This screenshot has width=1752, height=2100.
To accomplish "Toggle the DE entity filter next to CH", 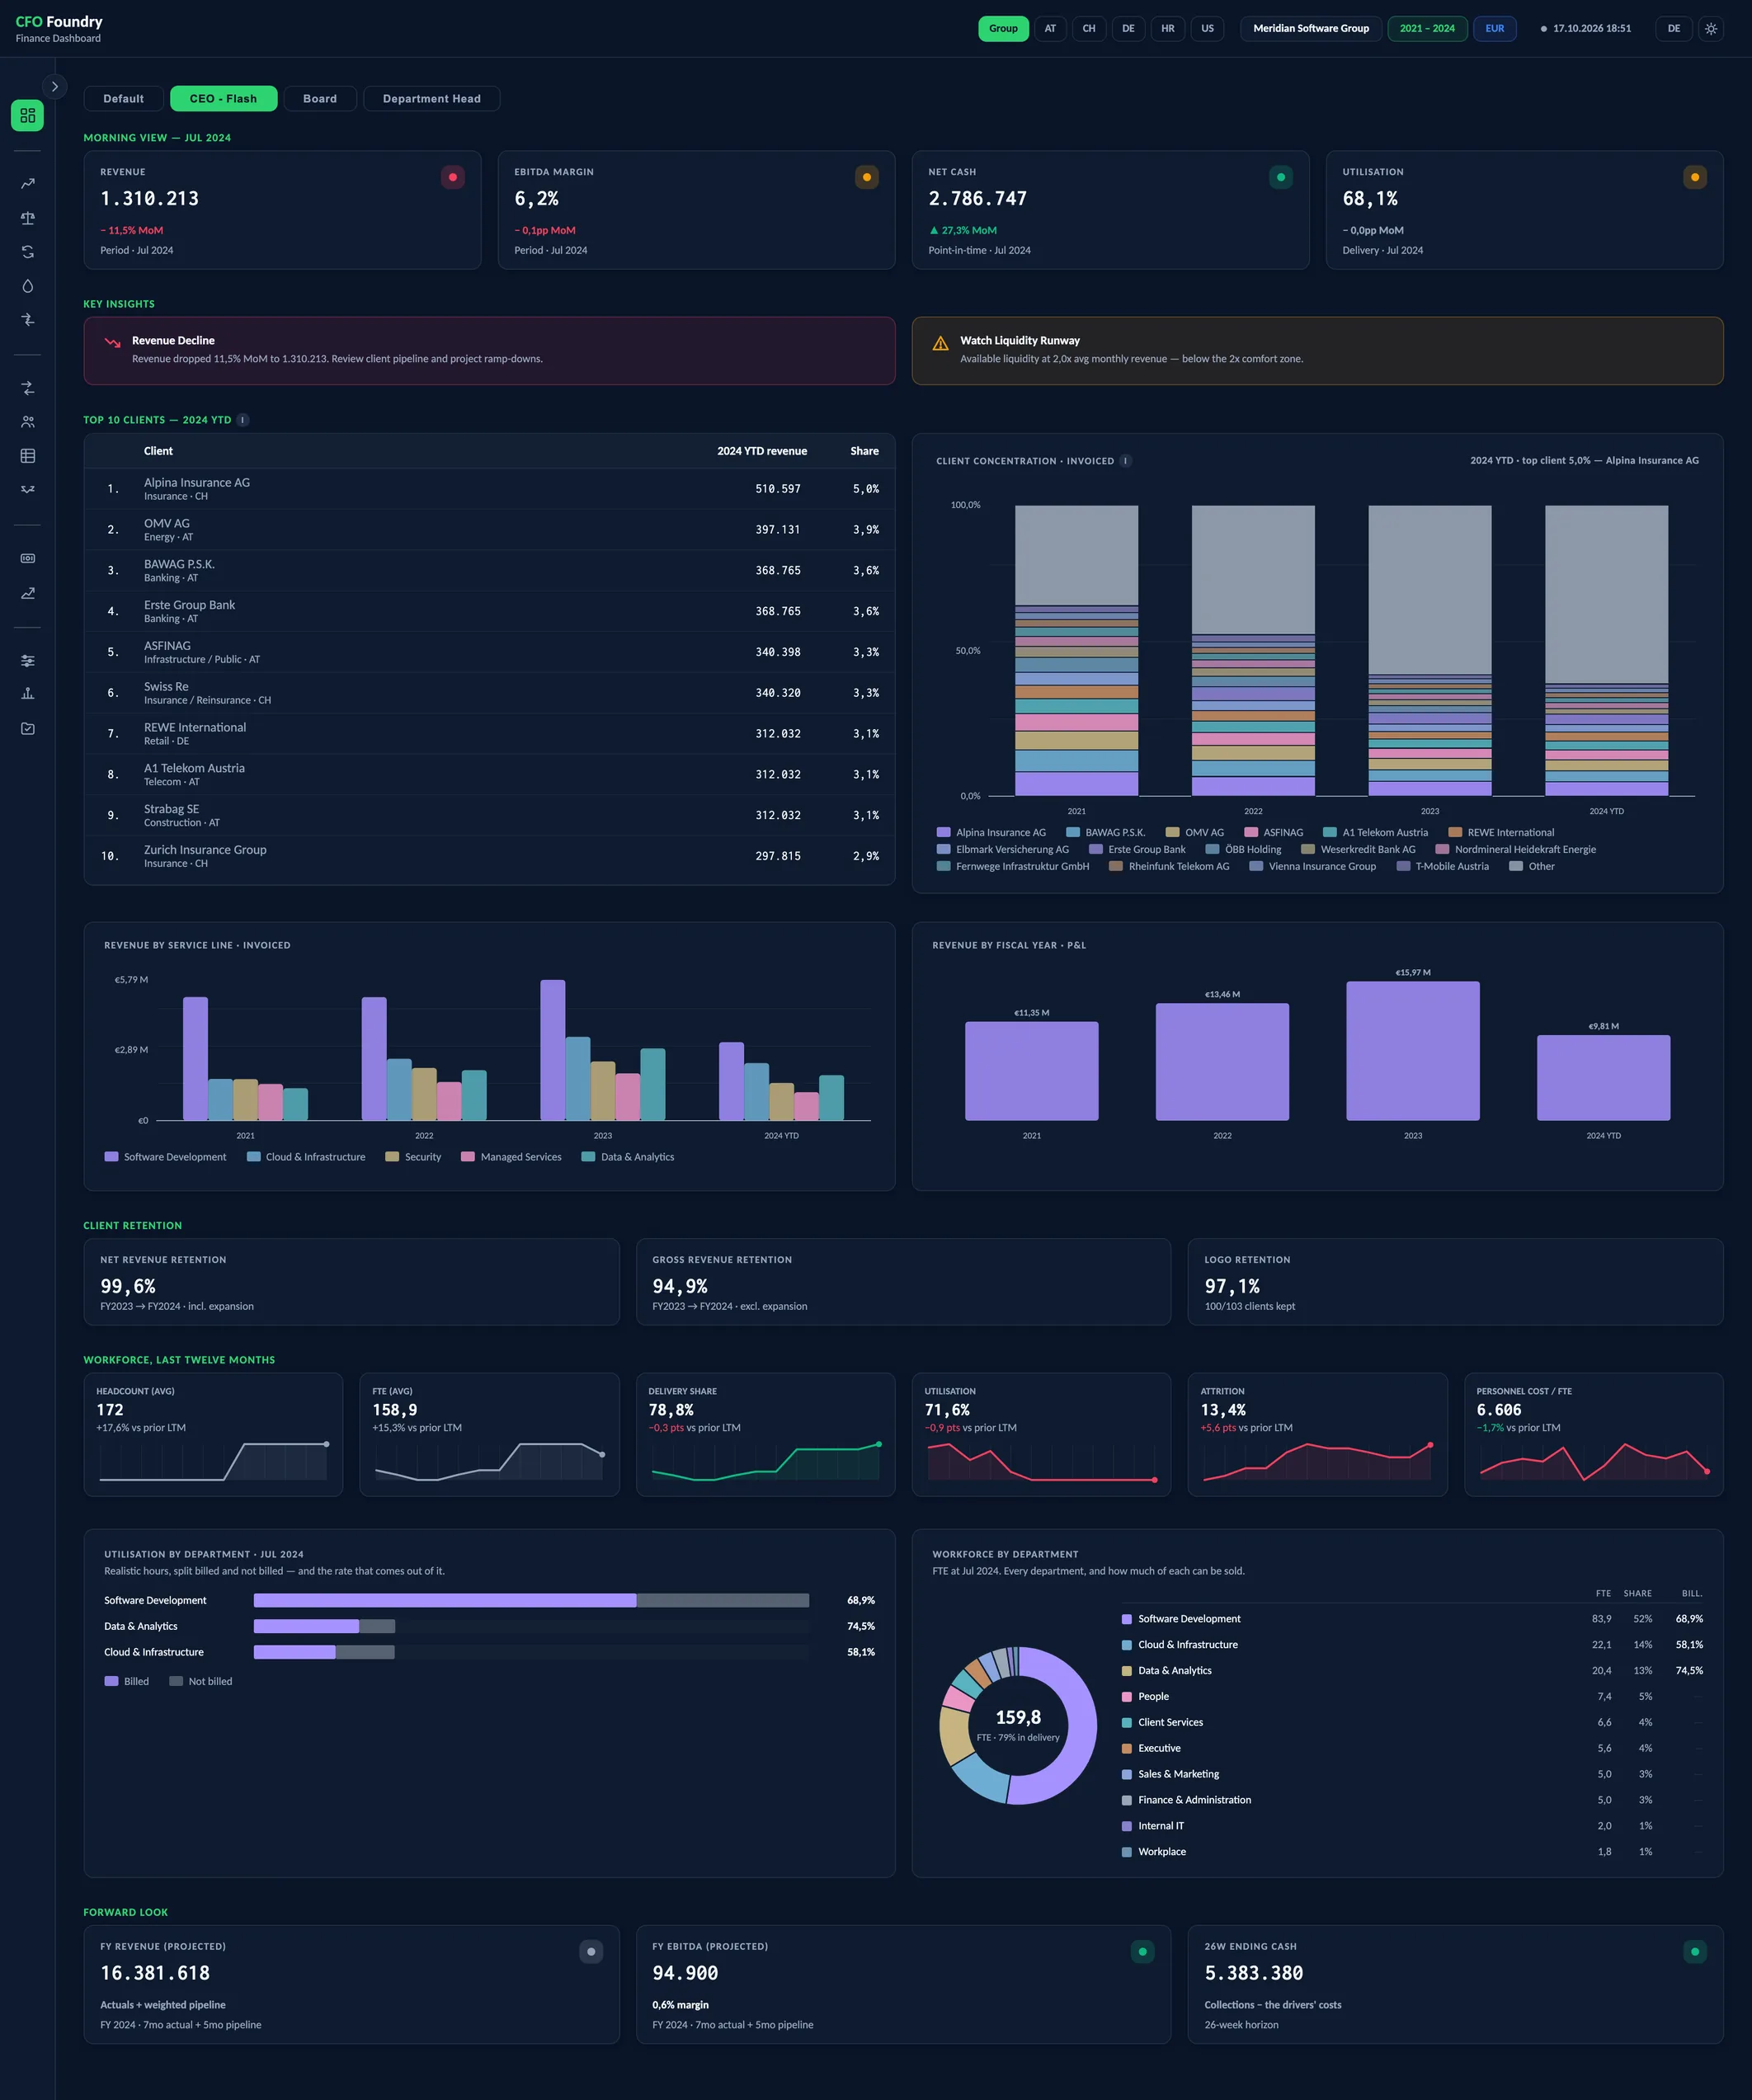I will [x=1128, y=28].
